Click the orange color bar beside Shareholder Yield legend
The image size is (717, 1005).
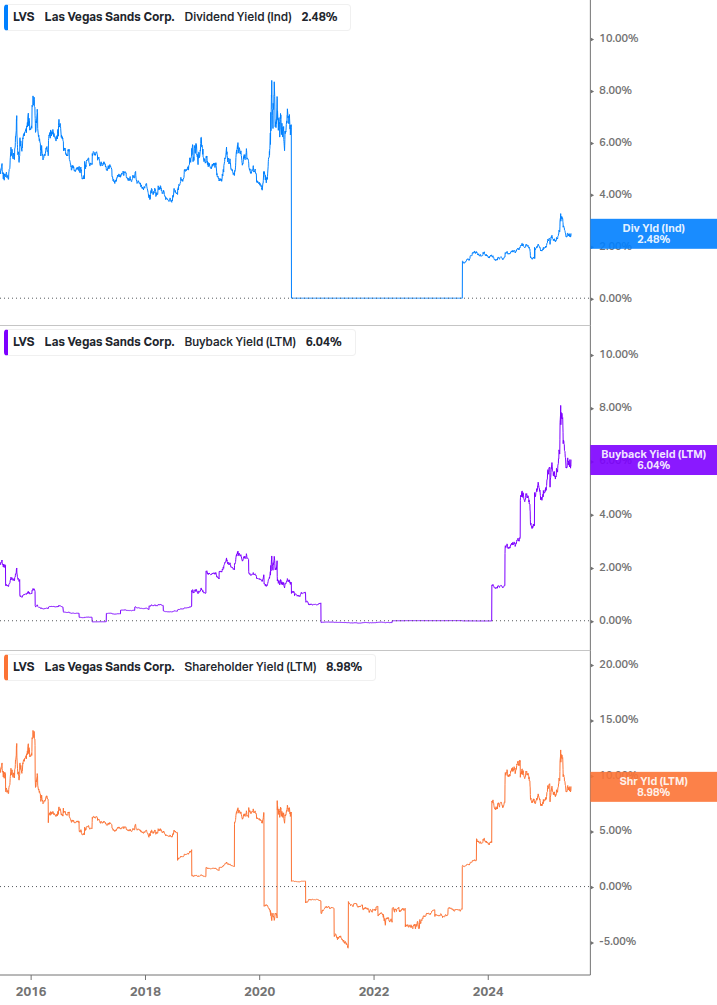(6, 667)
